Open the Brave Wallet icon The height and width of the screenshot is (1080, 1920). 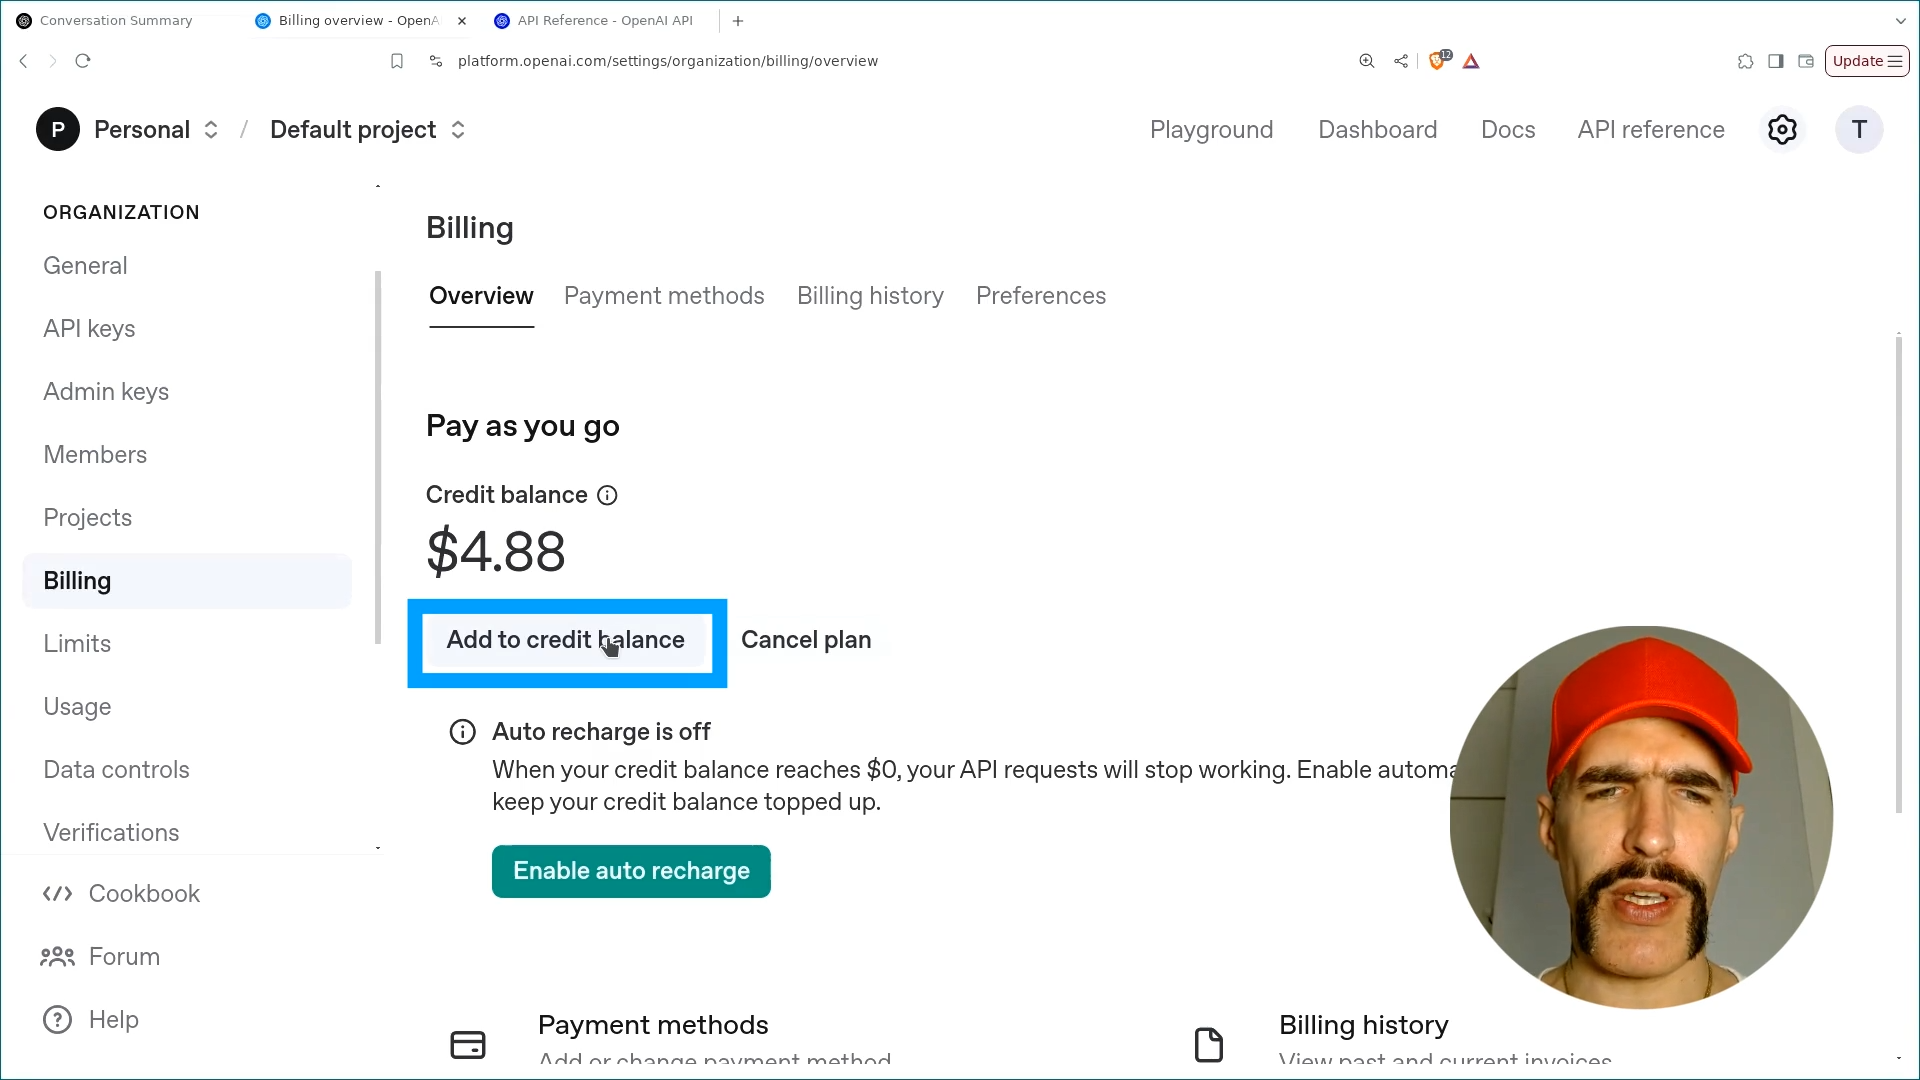[x=1806, y=61]
